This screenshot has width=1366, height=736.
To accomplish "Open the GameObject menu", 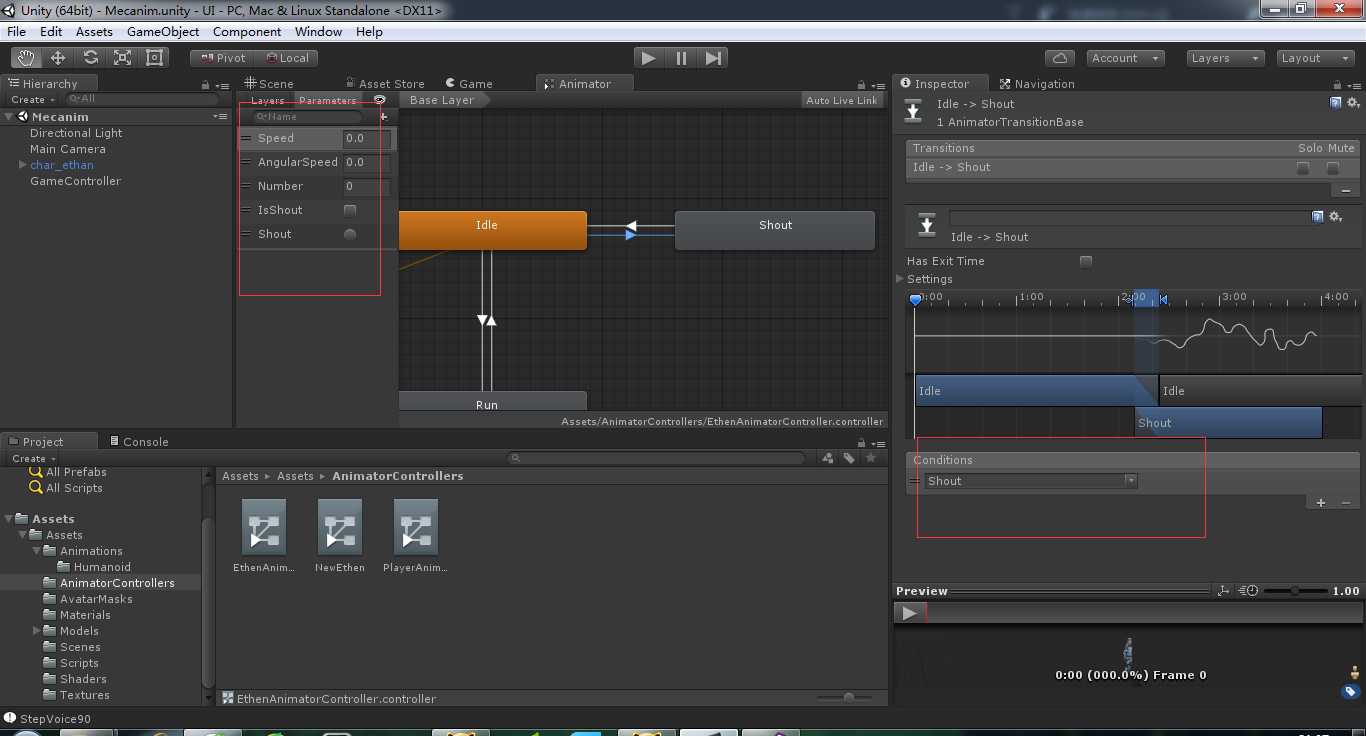I will (163, 32).
